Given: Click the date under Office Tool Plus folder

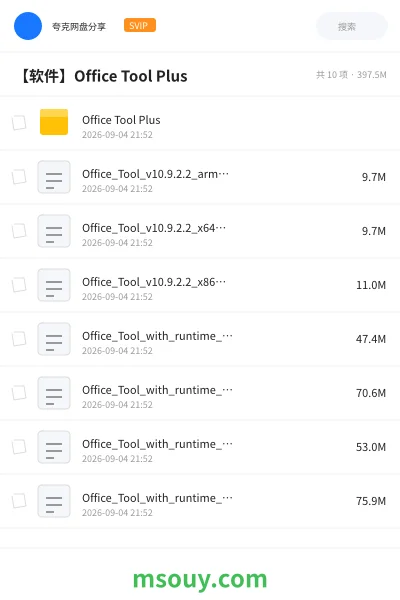Looking at the screenshot, I should coord(117,135).
